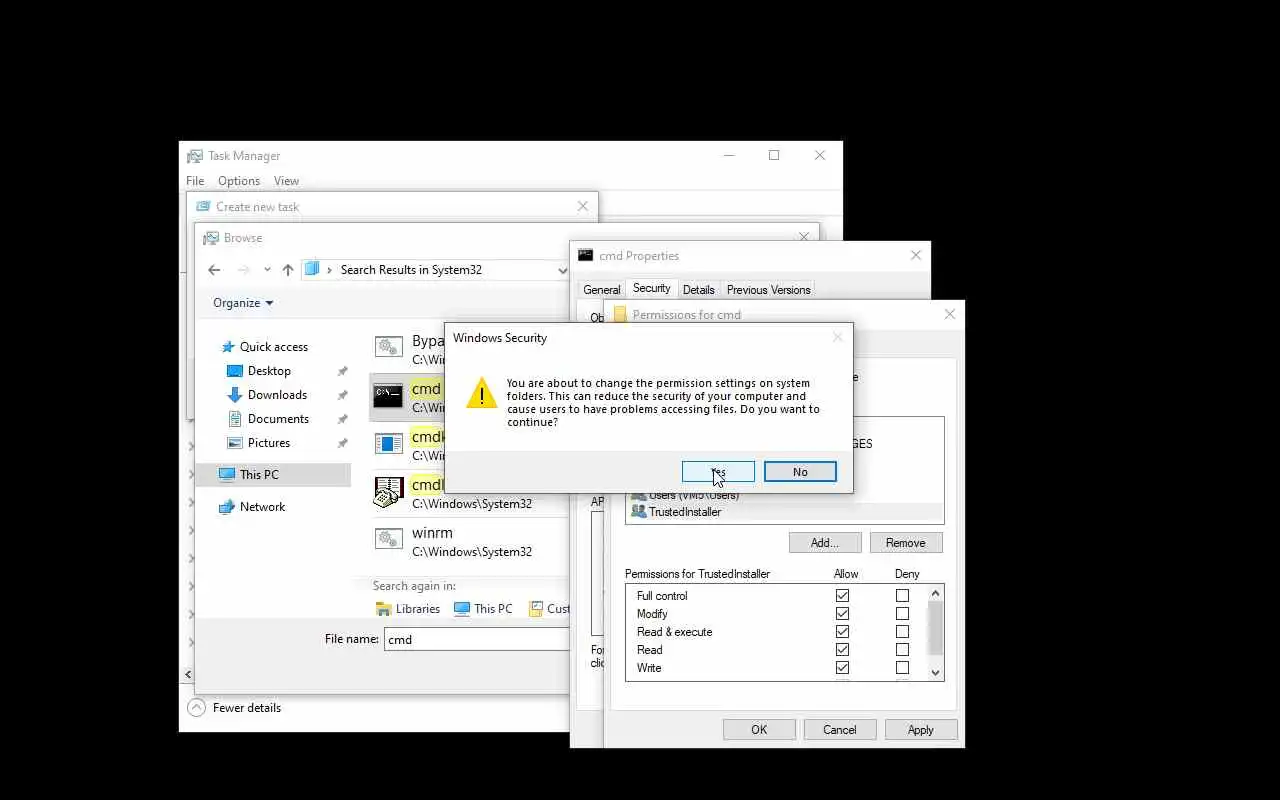Switch to General tab in cmd Properties
Screen dimensions: 1280x800
click(x=602, y=290)
